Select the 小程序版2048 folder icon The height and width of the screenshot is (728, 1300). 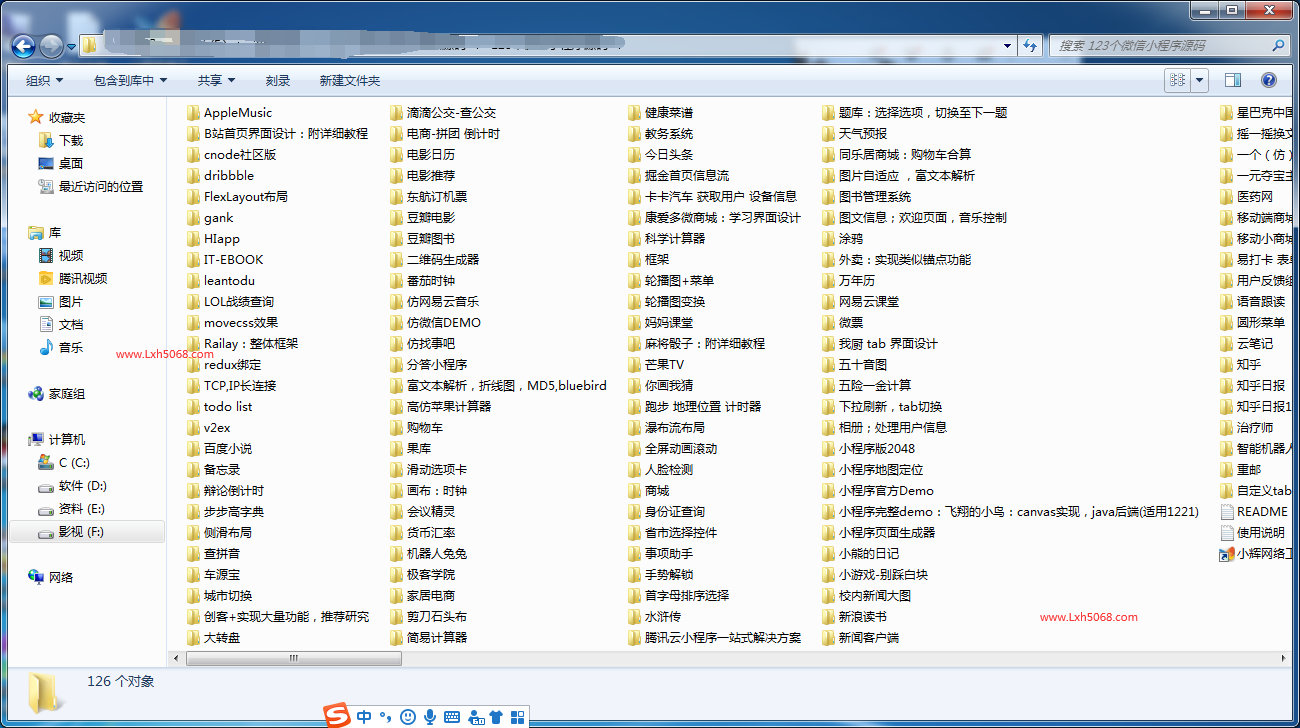(x=829, y=448)
